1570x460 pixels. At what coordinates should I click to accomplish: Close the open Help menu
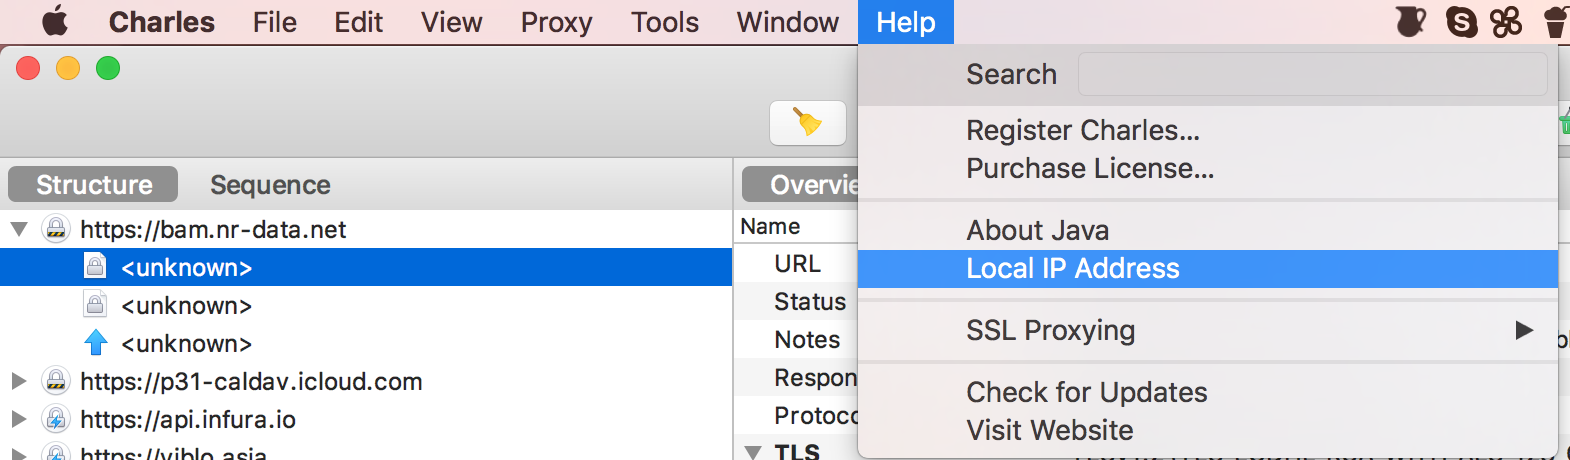coord(906,22)
